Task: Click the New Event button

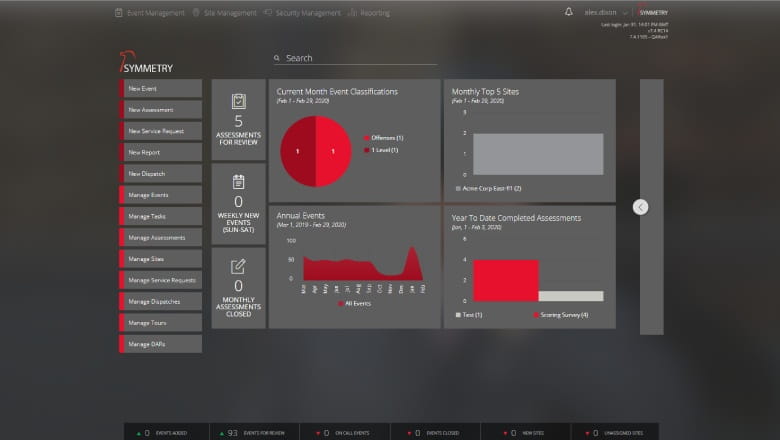Action: (x=160, y=89)
